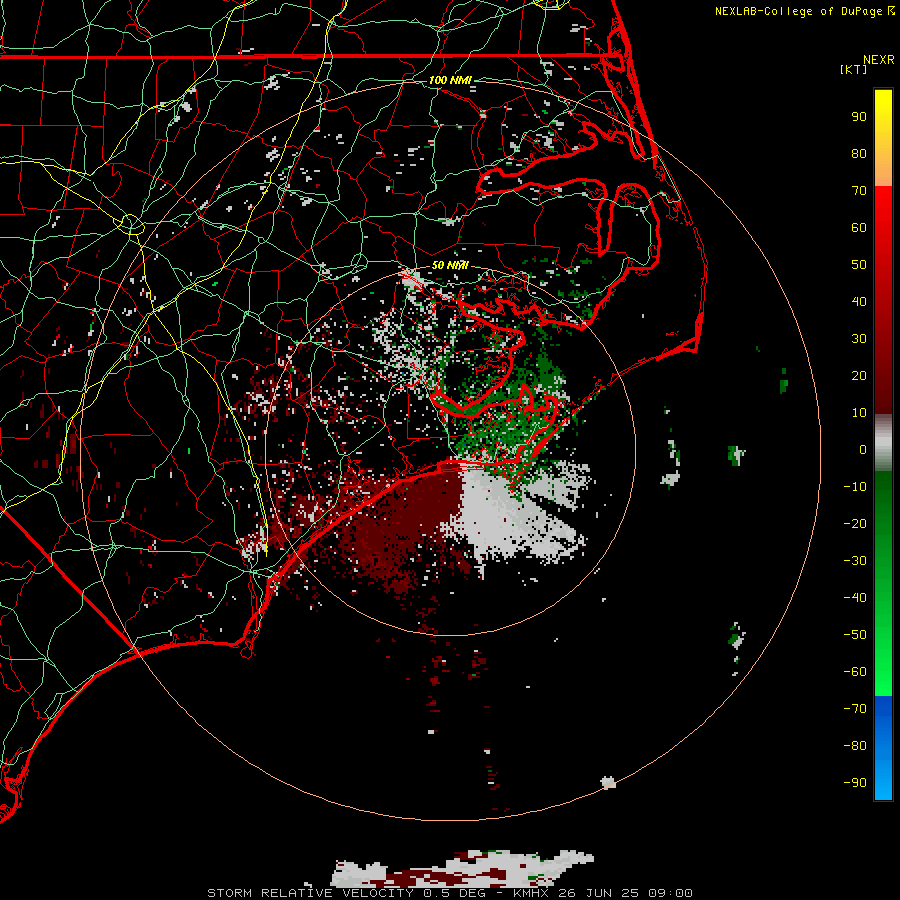Viewport: 900px width, 900px height.
Task: Click the KMHX station identifier in the caption
Action: point(532,893)
